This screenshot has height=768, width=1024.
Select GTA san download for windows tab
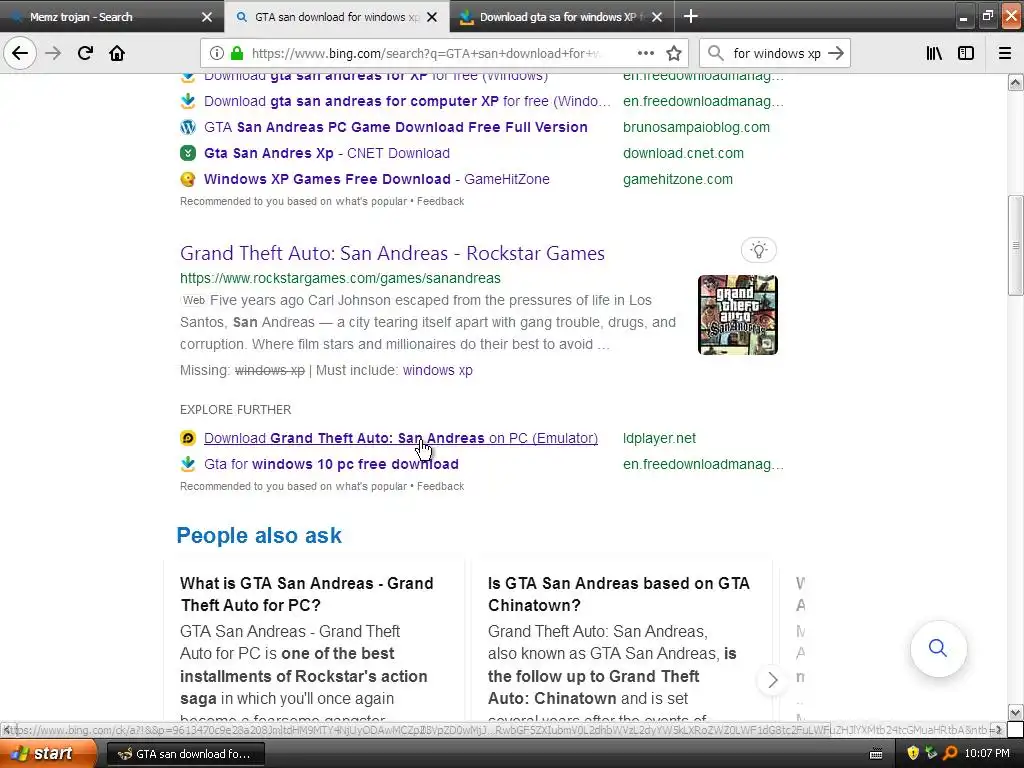pyautogui.click(x=337, y=17)
